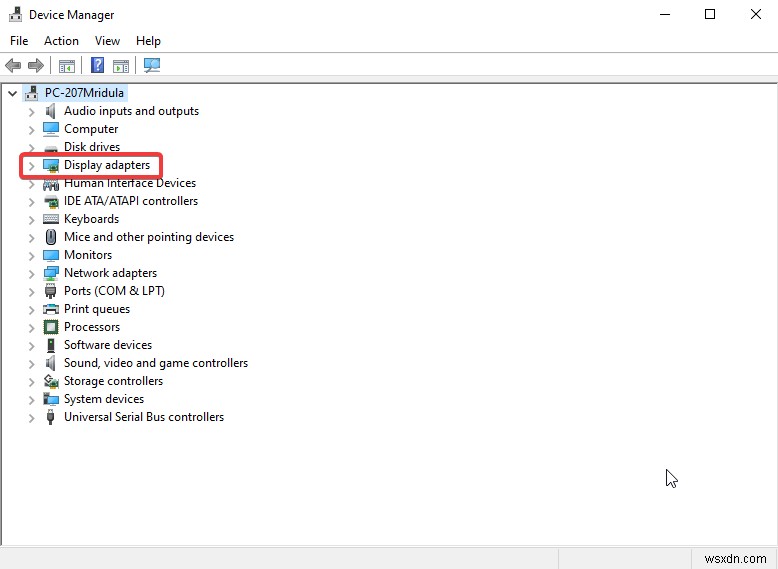Expand the Computer category
778x569 pixels.
31,130
